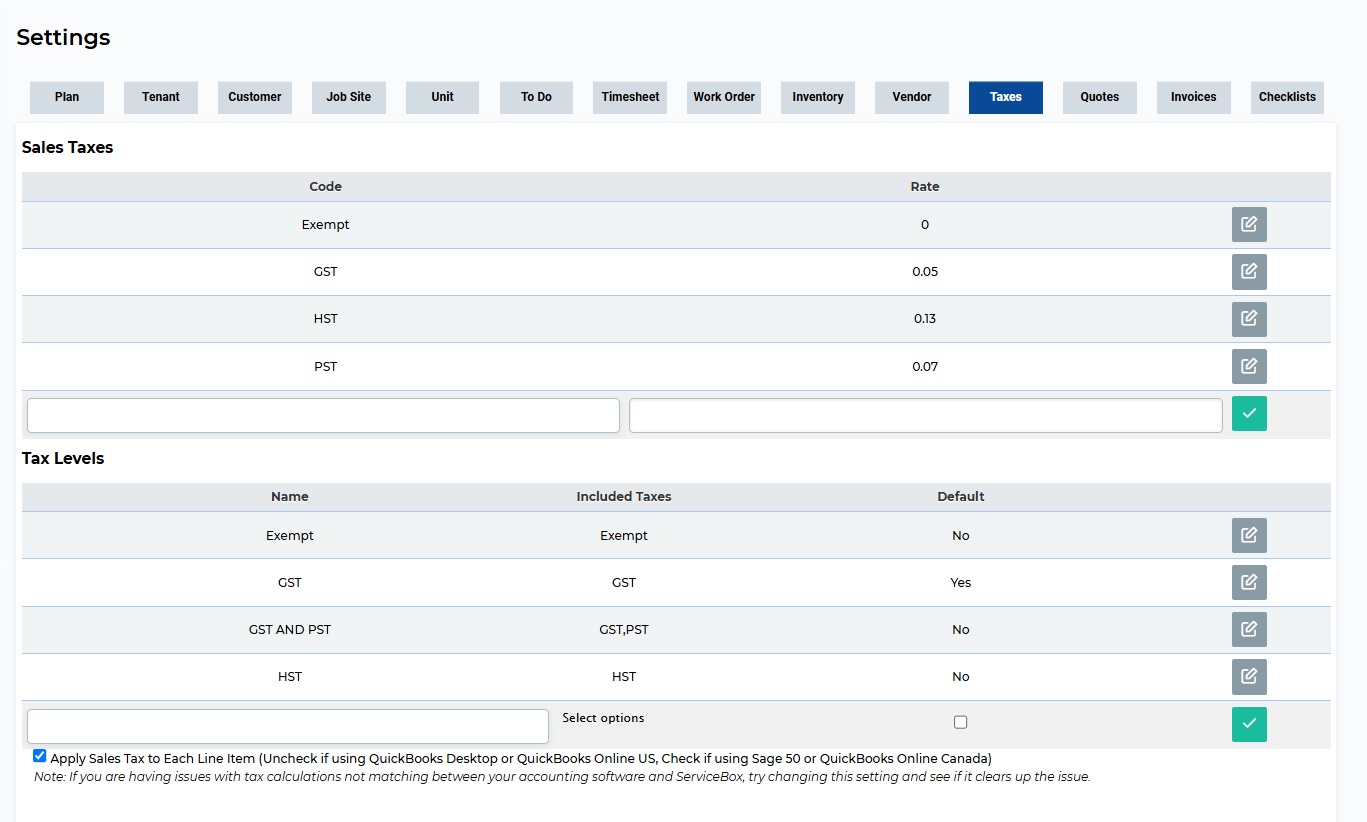Edit the HST sales tax rate
Image resolution: width=1367 pixels, height=822 pixels.
point(1249,318)
